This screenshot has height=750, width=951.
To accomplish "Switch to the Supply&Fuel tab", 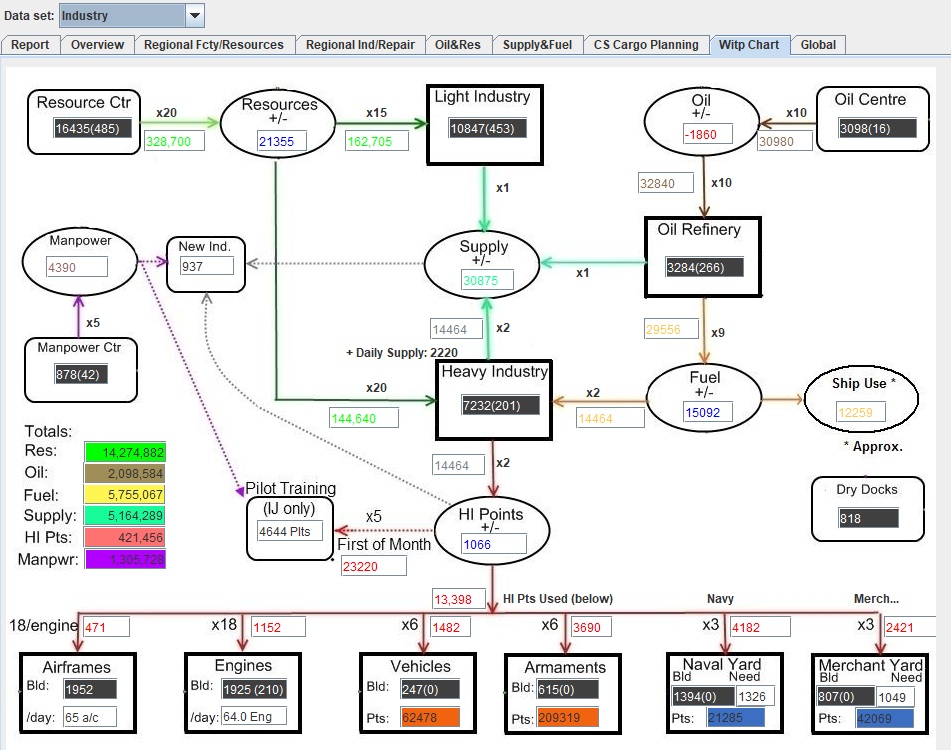I will (537, 45).
